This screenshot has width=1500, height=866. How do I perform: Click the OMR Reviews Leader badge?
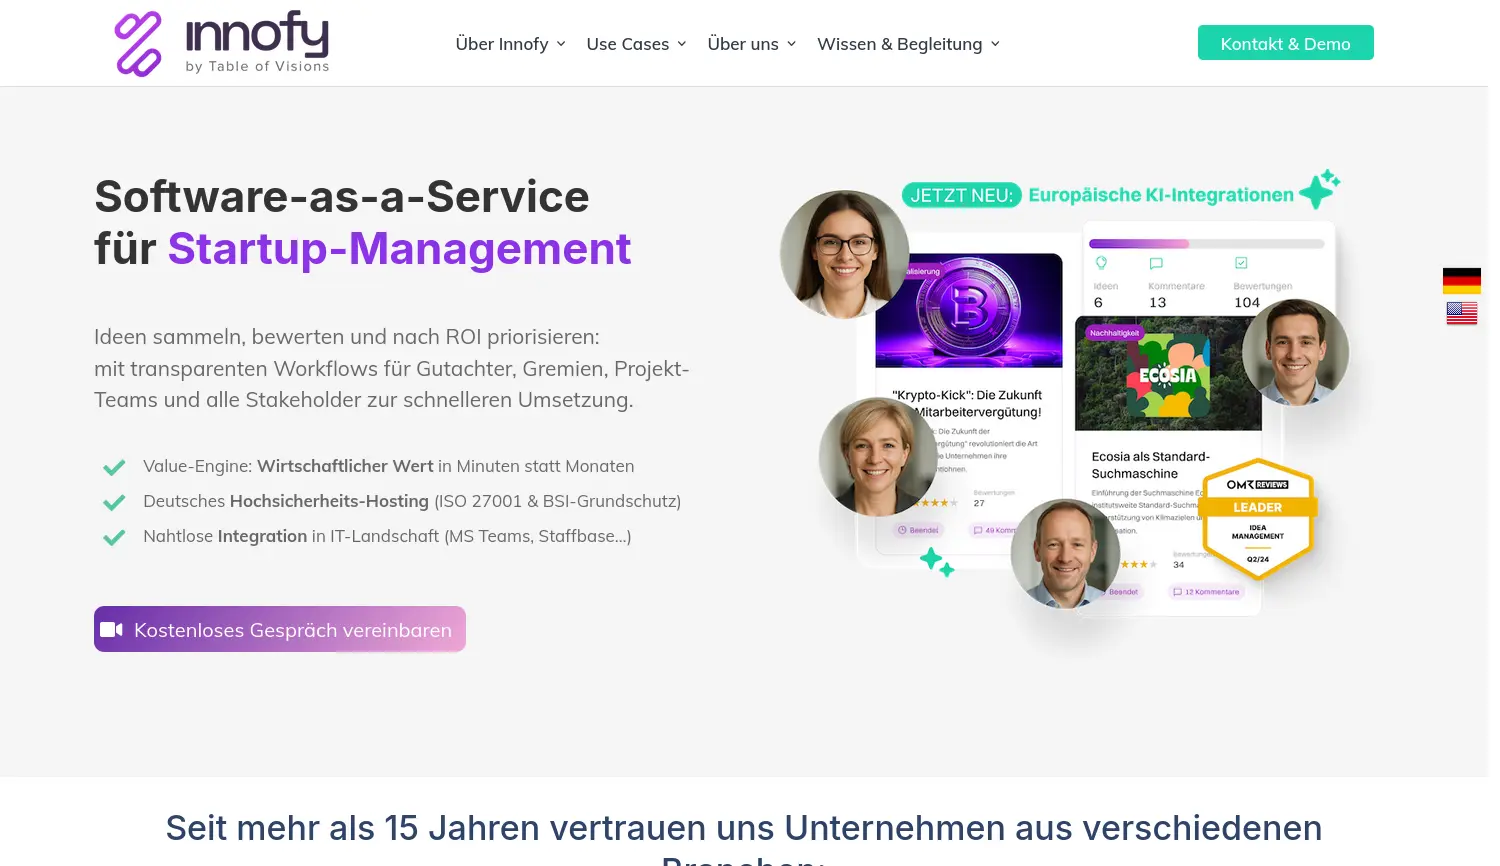point(1258,520)
